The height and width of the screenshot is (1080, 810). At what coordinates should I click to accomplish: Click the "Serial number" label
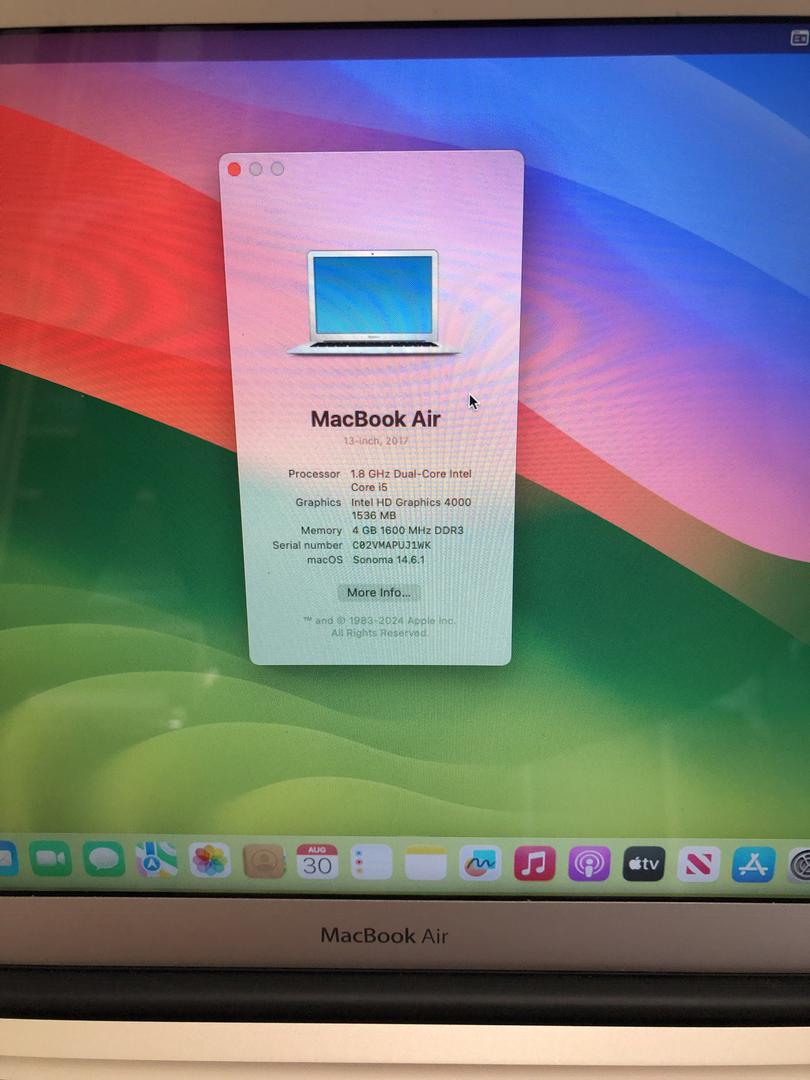(307, 545)
